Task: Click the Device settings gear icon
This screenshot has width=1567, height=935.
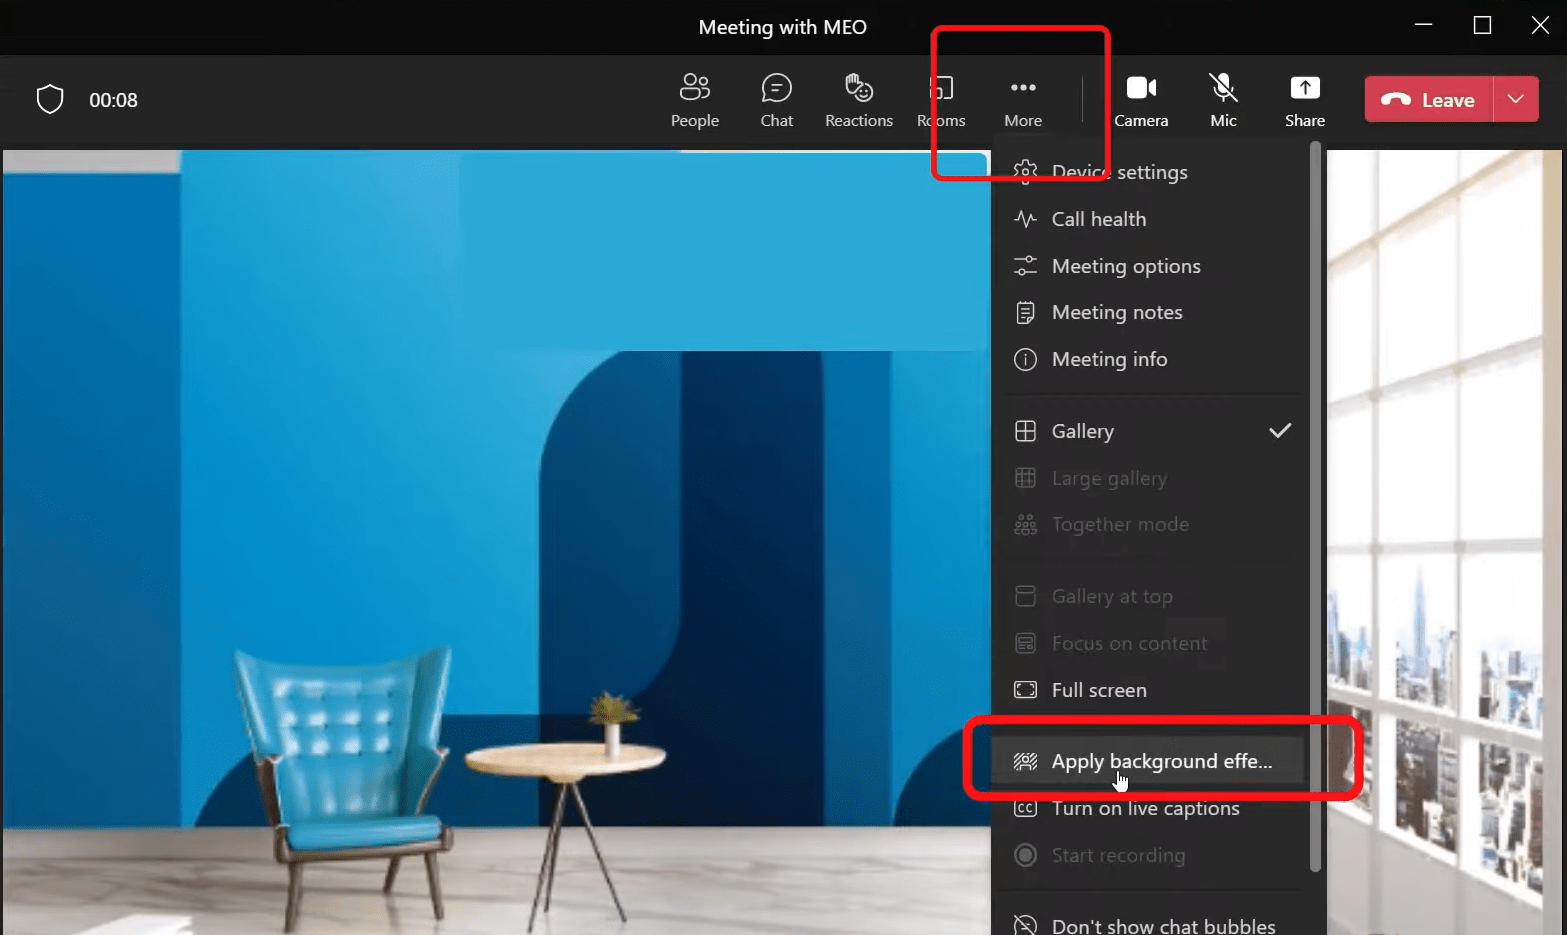Action: point(1025,172)
